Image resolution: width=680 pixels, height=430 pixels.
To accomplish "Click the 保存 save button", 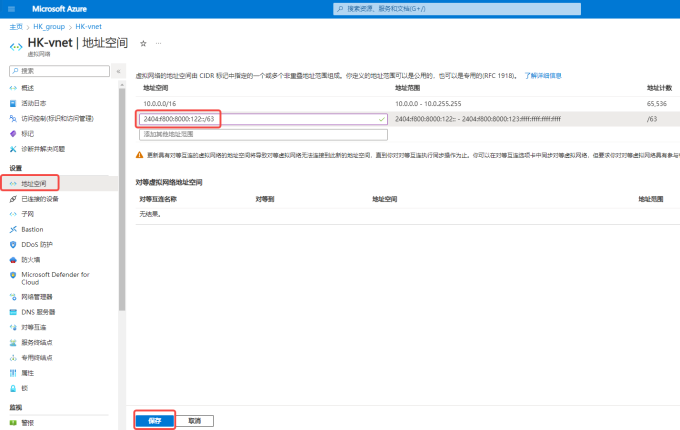I will pyautogui.click(x=155, y=421).
